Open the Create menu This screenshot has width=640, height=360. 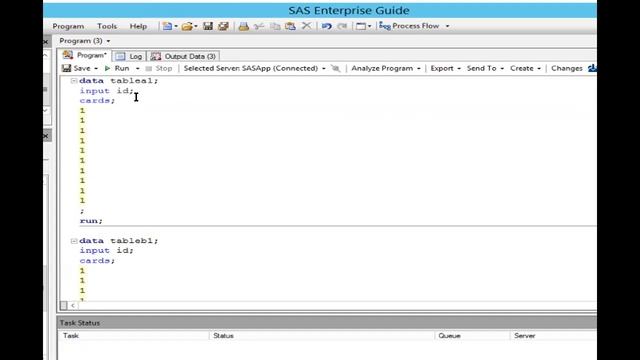point(525,68)
